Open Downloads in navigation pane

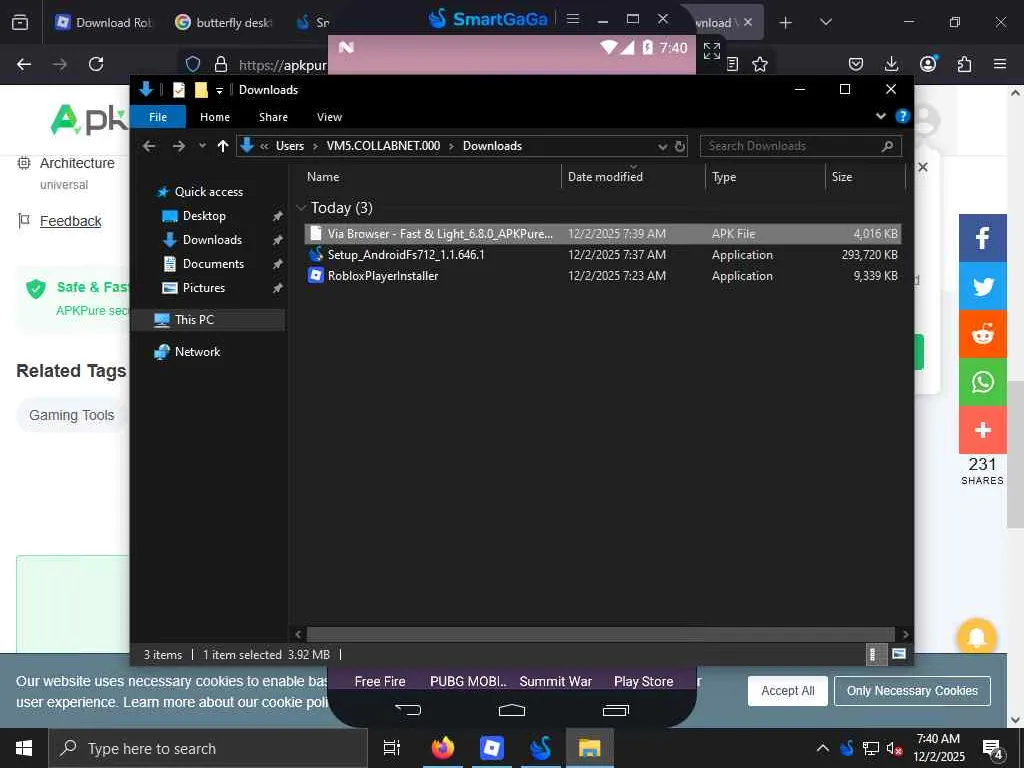click(x=212, y=240)
